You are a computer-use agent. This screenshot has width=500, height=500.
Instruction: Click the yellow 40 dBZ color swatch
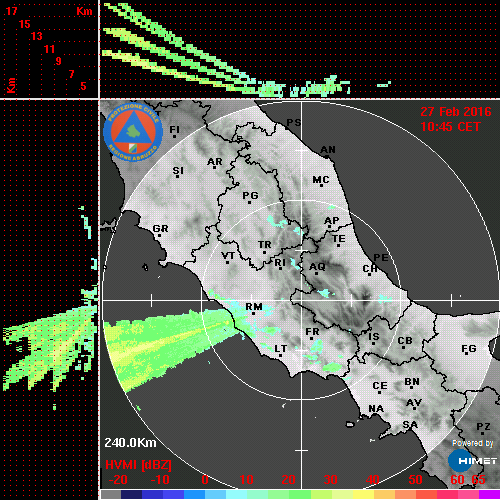[364, 494]
